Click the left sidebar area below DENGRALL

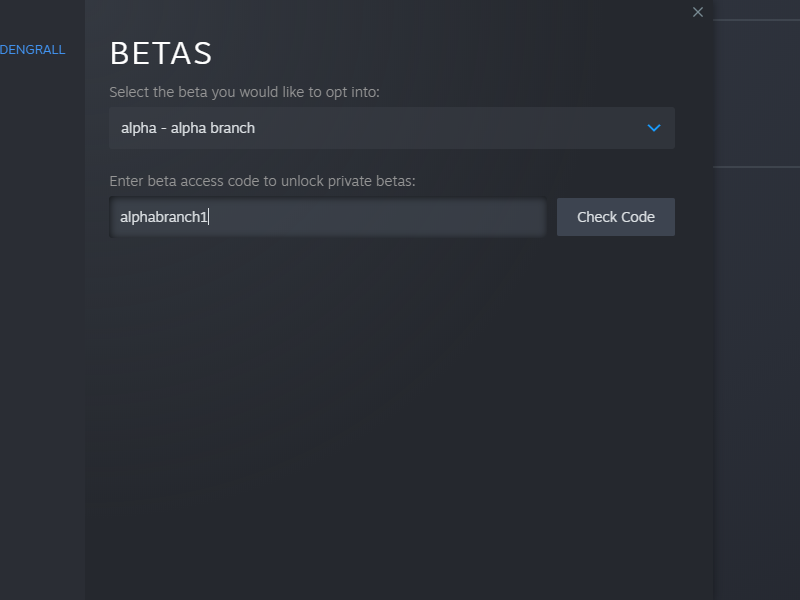point(42,300)
